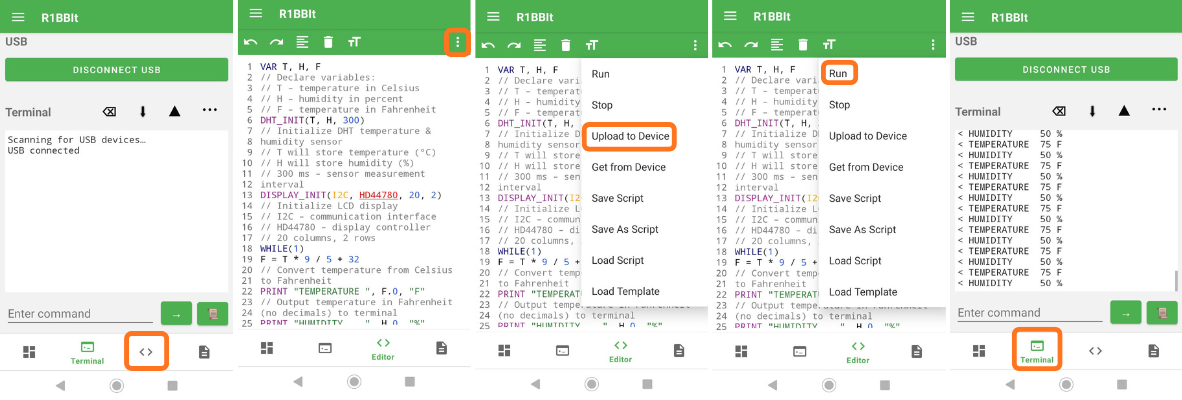Select Load Template in the third screen's menu
Screen dimensions: 1182x400
click(x=625, y=292)
